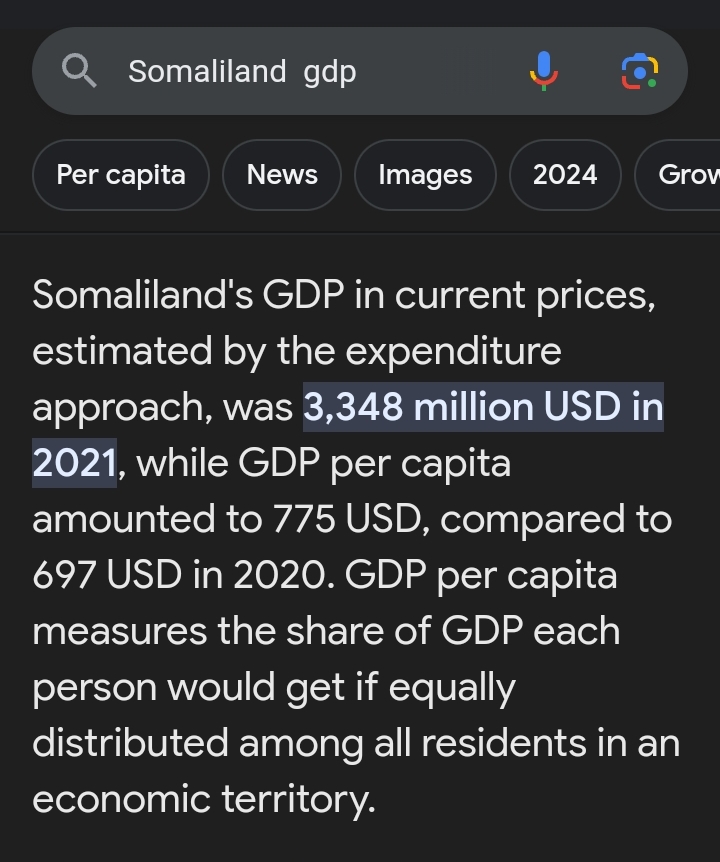This screenshot has height=862, width=720.
Task: Click highlighted '3,348 million USD in' text
Action: coord(484,407)
